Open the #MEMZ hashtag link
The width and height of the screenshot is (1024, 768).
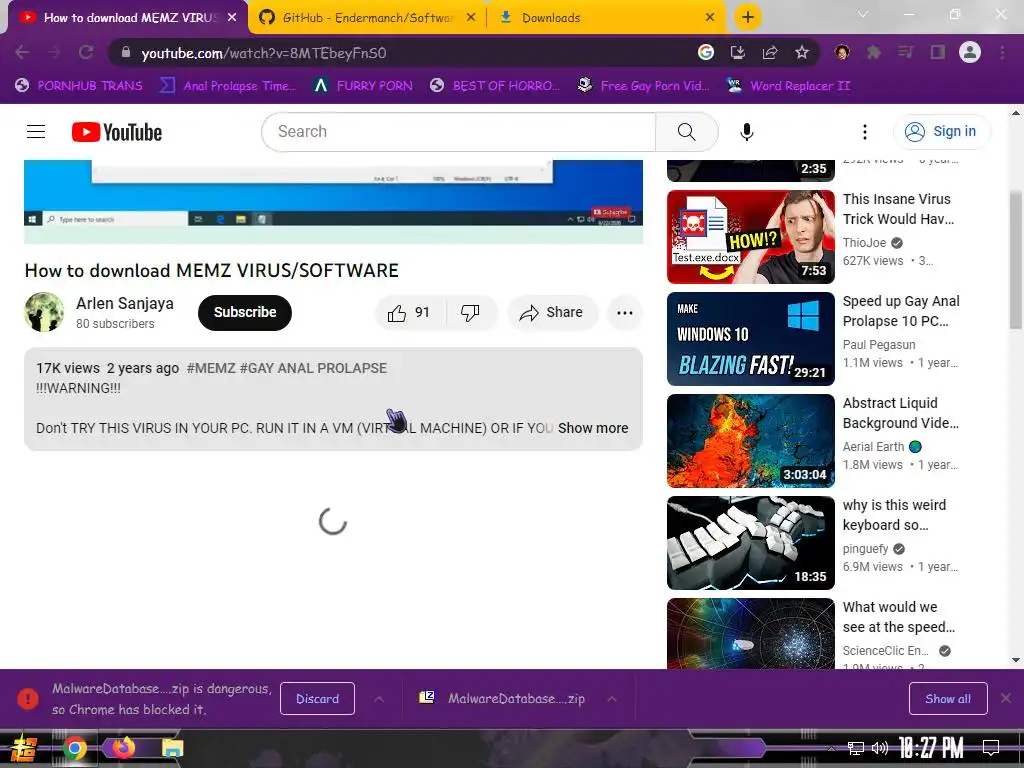click(x=211, y=368)
